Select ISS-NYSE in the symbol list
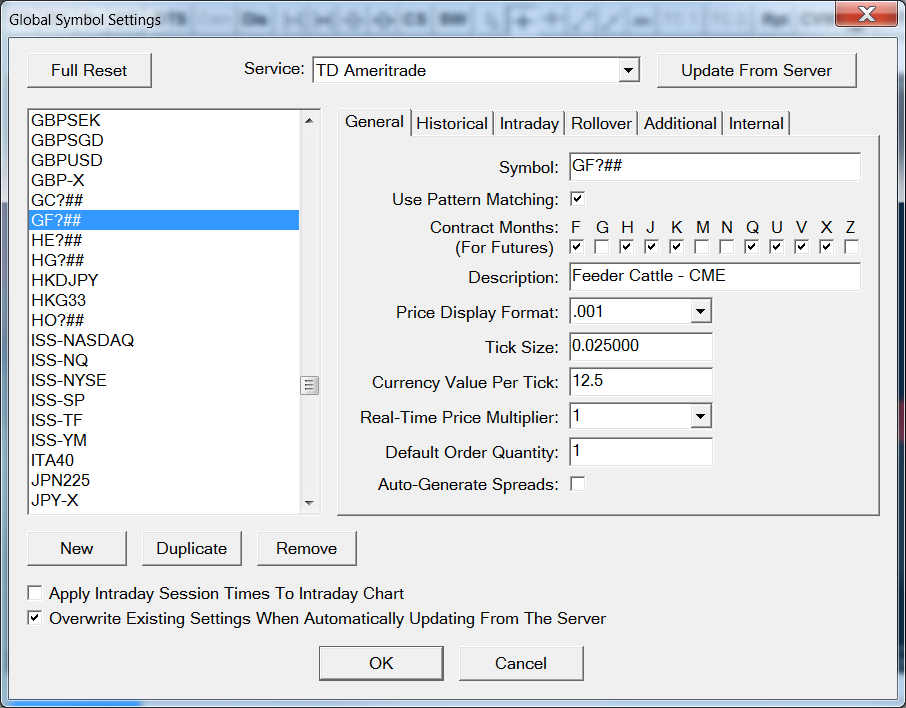The height and width of the screenshot is (708, 906). pyautogui.click(x=164, y=380)
